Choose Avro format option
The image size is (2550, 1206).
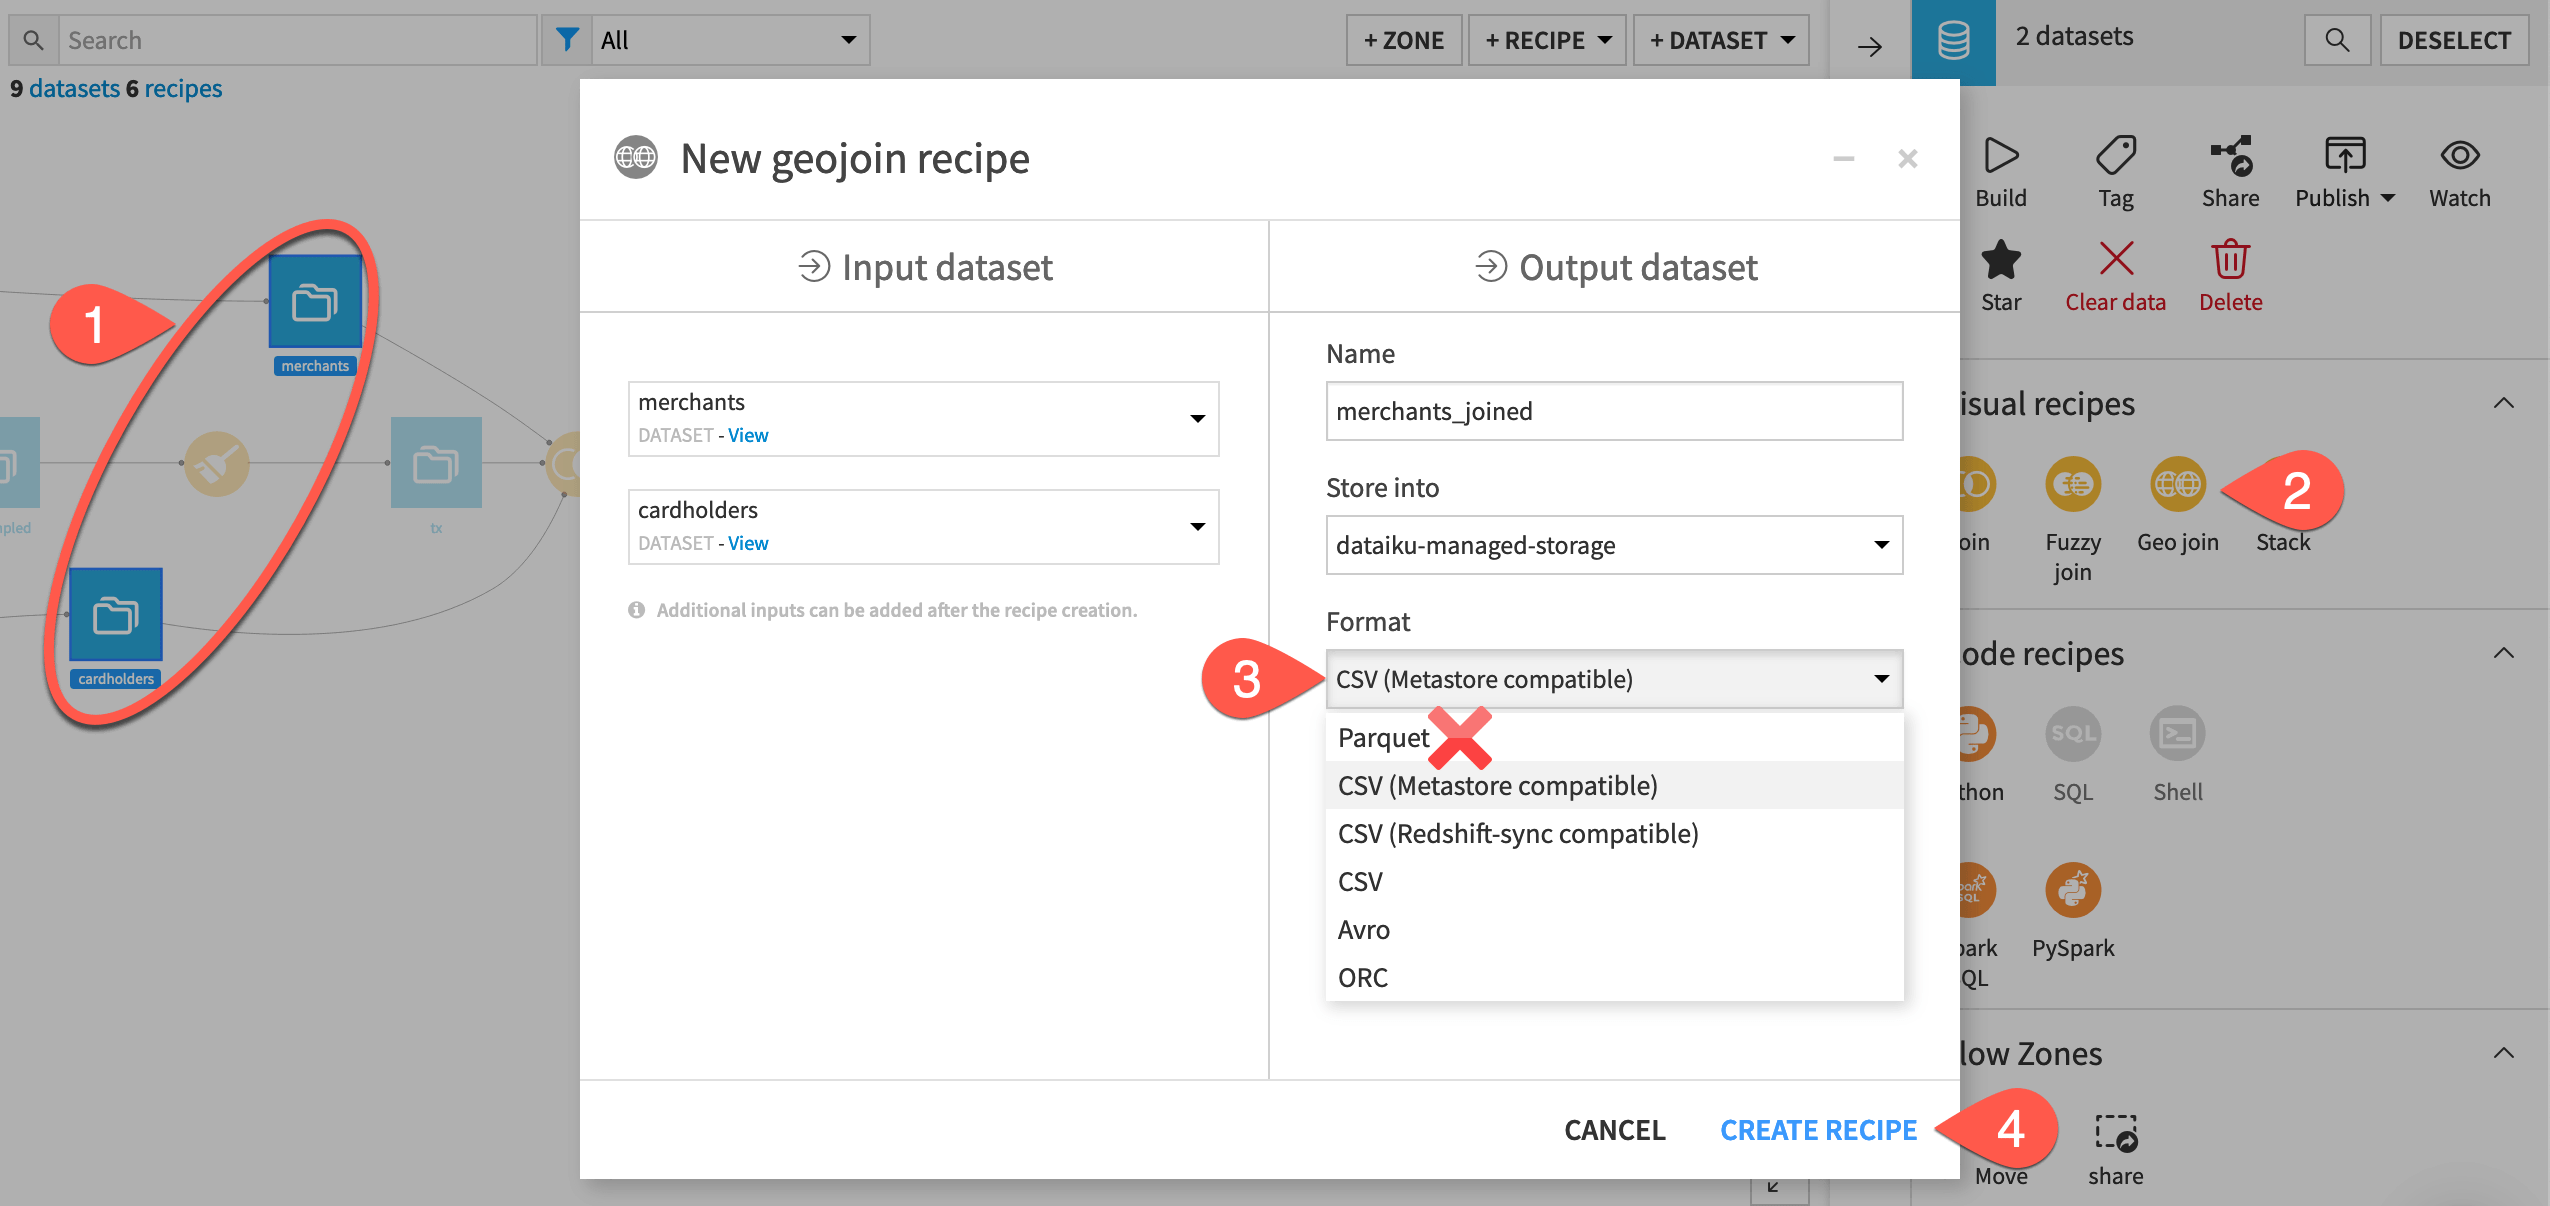(1614, 929)
